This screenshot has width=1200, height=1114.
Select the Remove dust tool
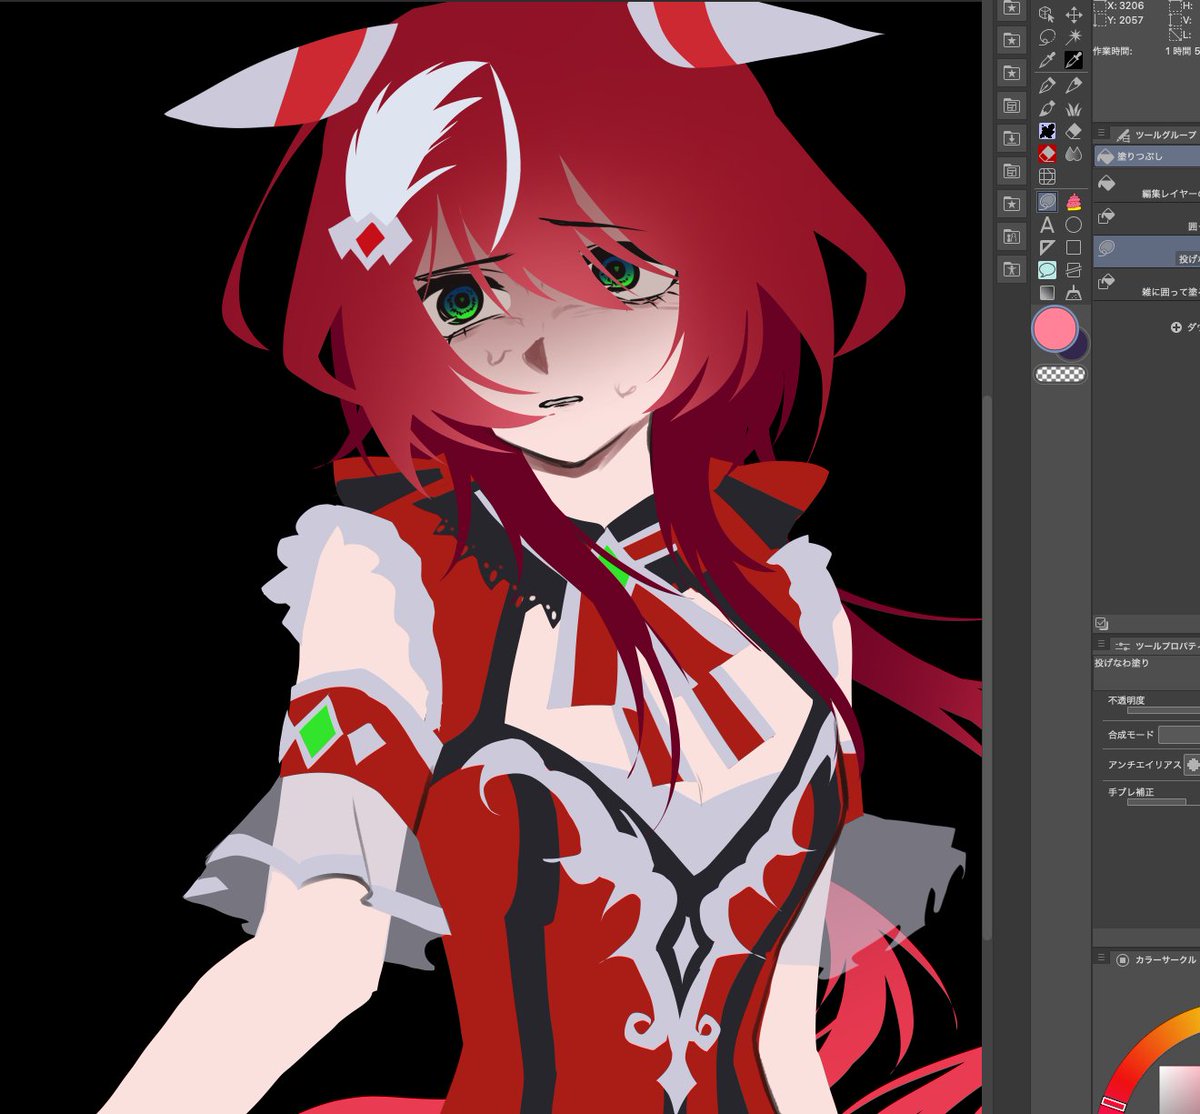[x=1074, y=293]
